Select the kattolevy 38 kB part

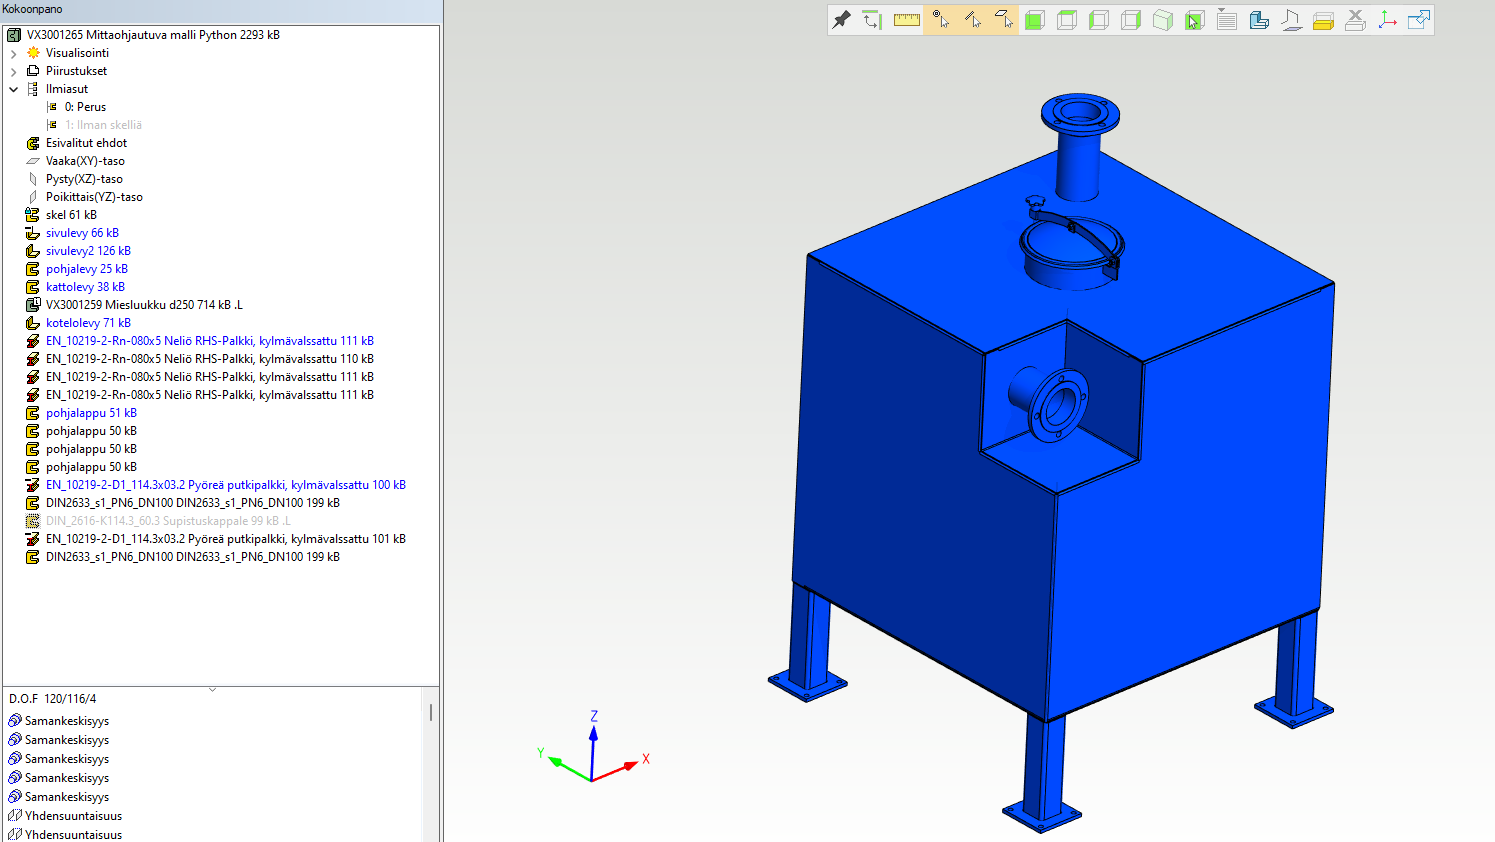coord(85,287)
